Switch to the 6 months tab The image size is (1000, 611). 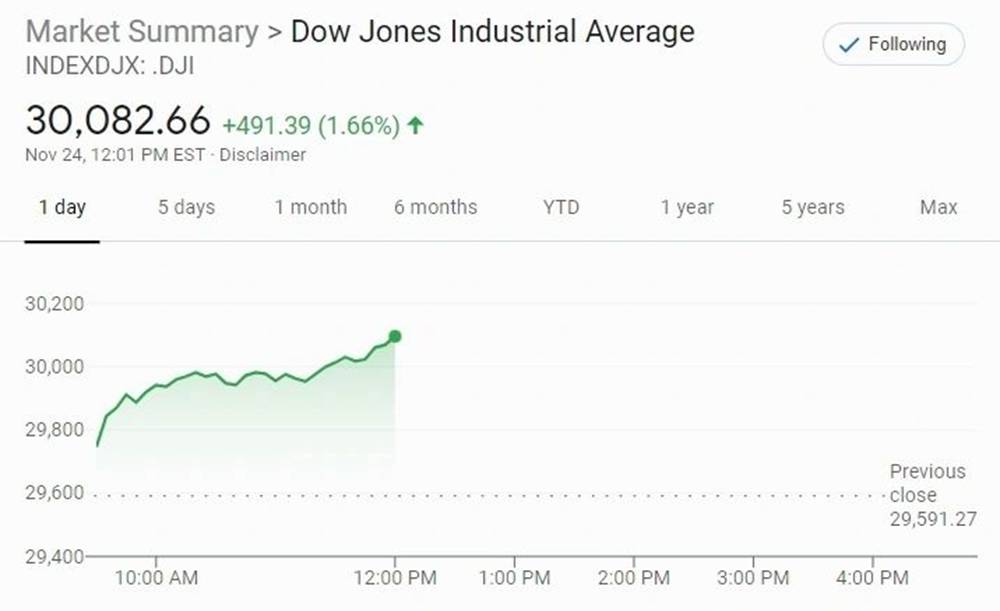[x=435, y=208]
